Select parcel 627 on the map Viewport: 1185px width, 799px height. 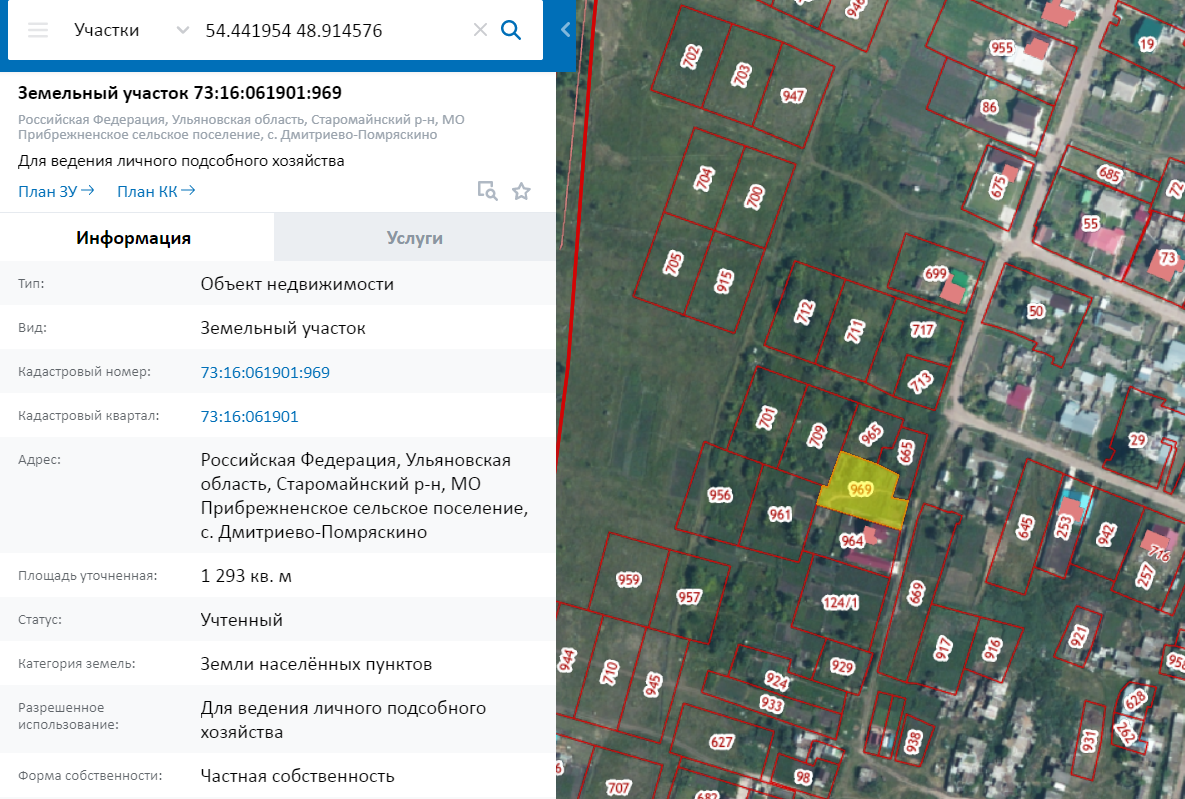click(x=722, y=742)
